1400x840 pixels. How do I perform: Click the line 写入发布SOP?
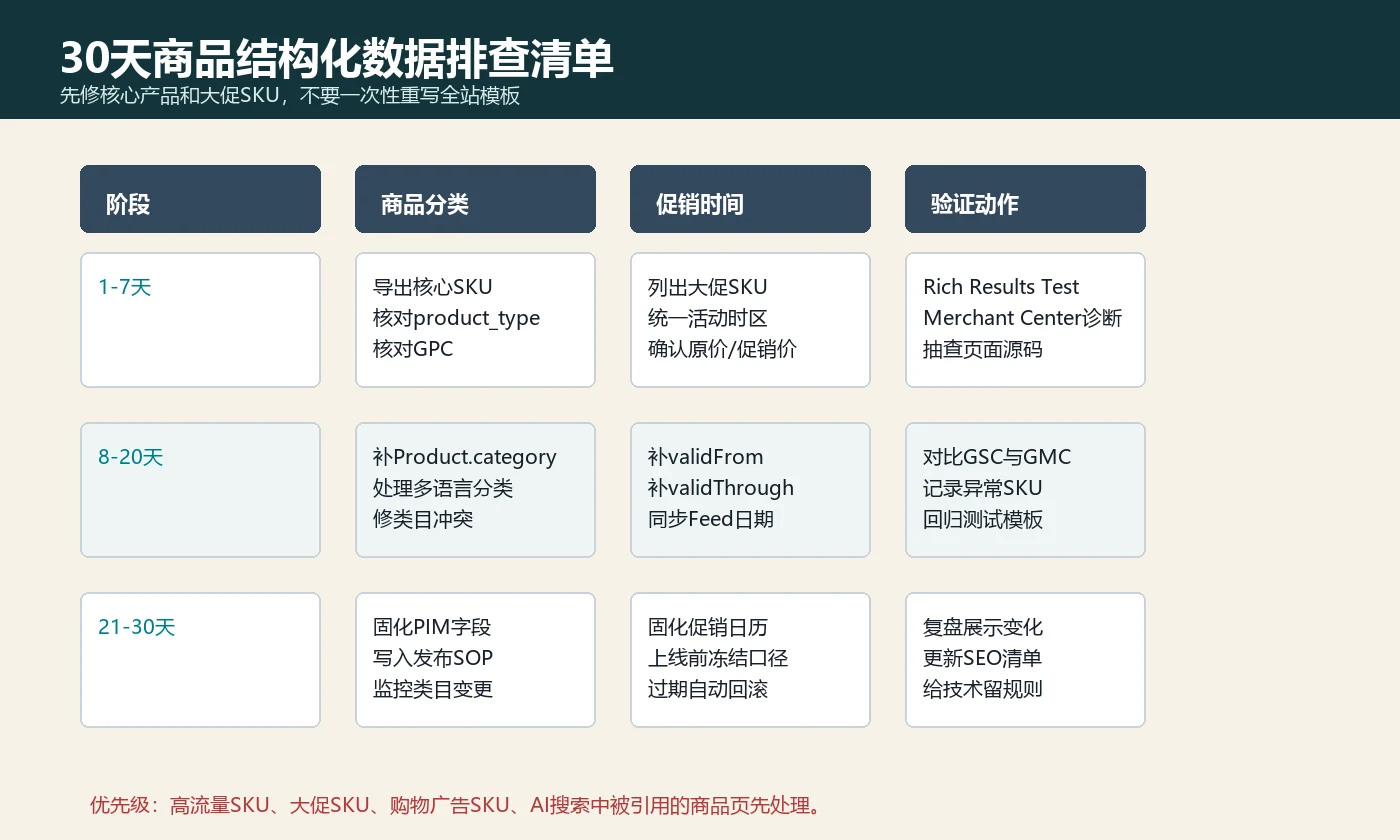(433, 658)
